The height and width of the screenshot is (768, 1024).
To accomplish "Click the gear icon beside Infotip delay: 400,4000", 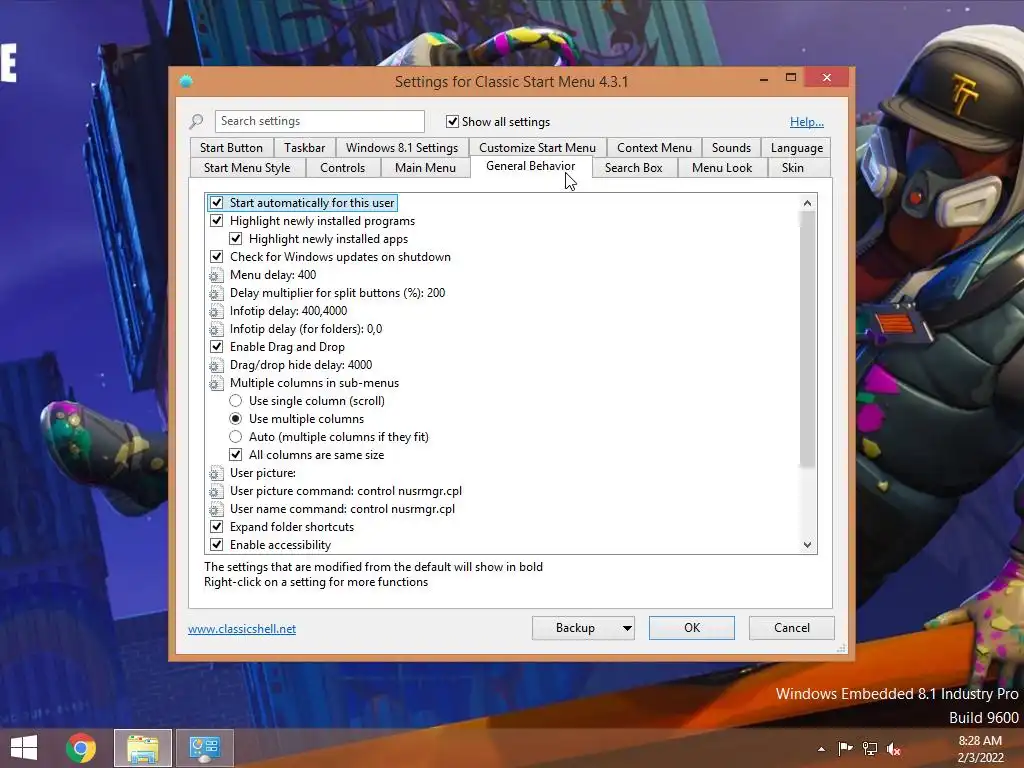I will pos(216,312).
